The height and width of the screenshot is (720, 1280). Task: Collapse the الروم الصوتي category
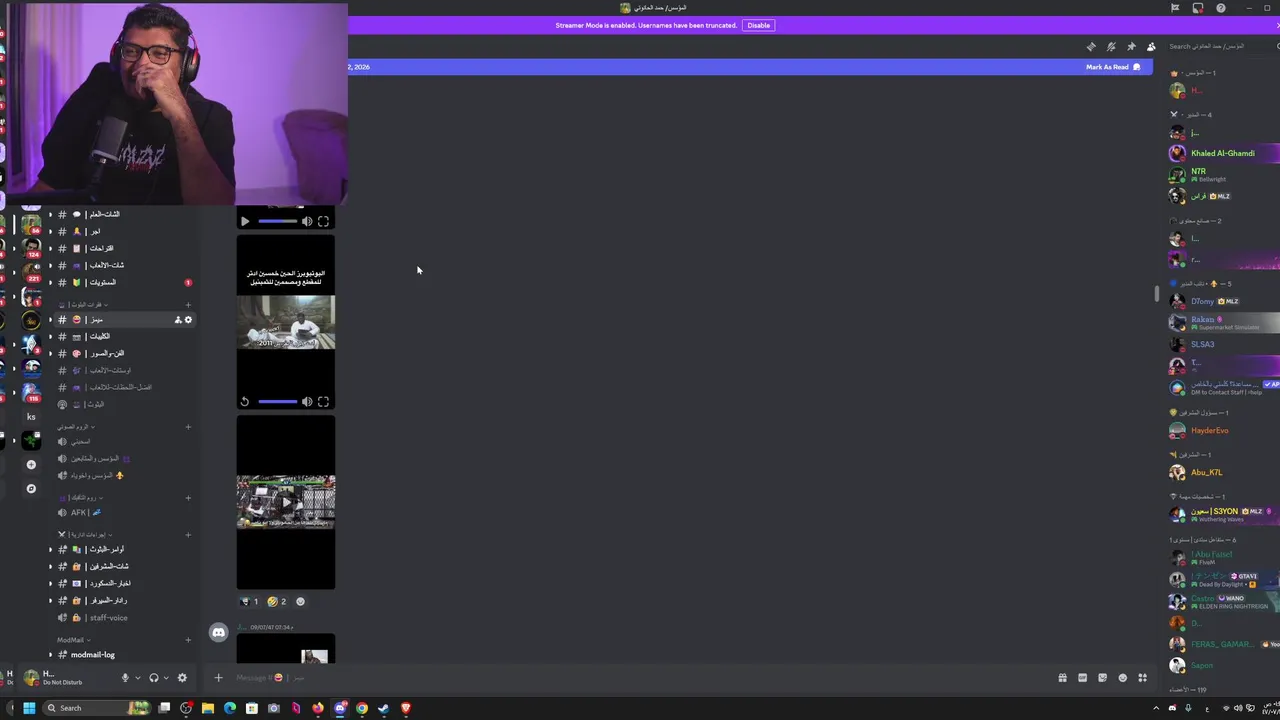point(76,427)
